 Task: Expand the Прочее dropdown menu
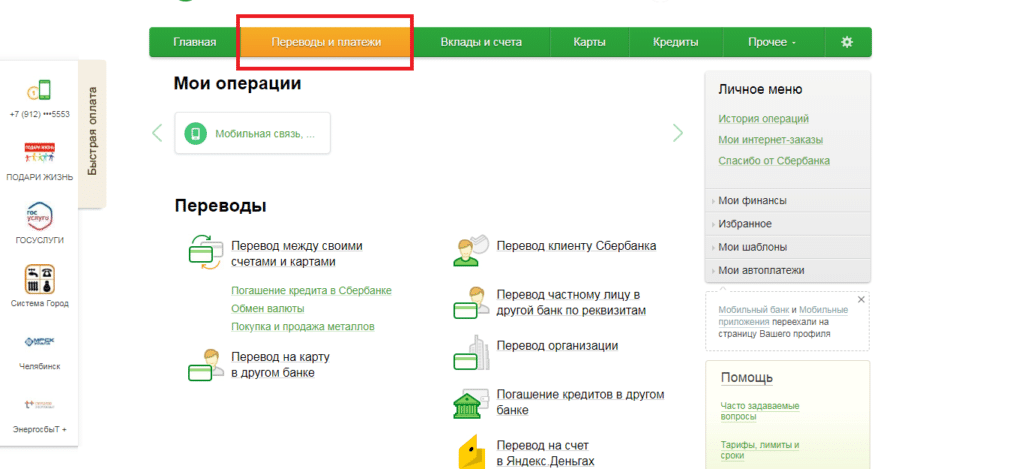point(772,42)
